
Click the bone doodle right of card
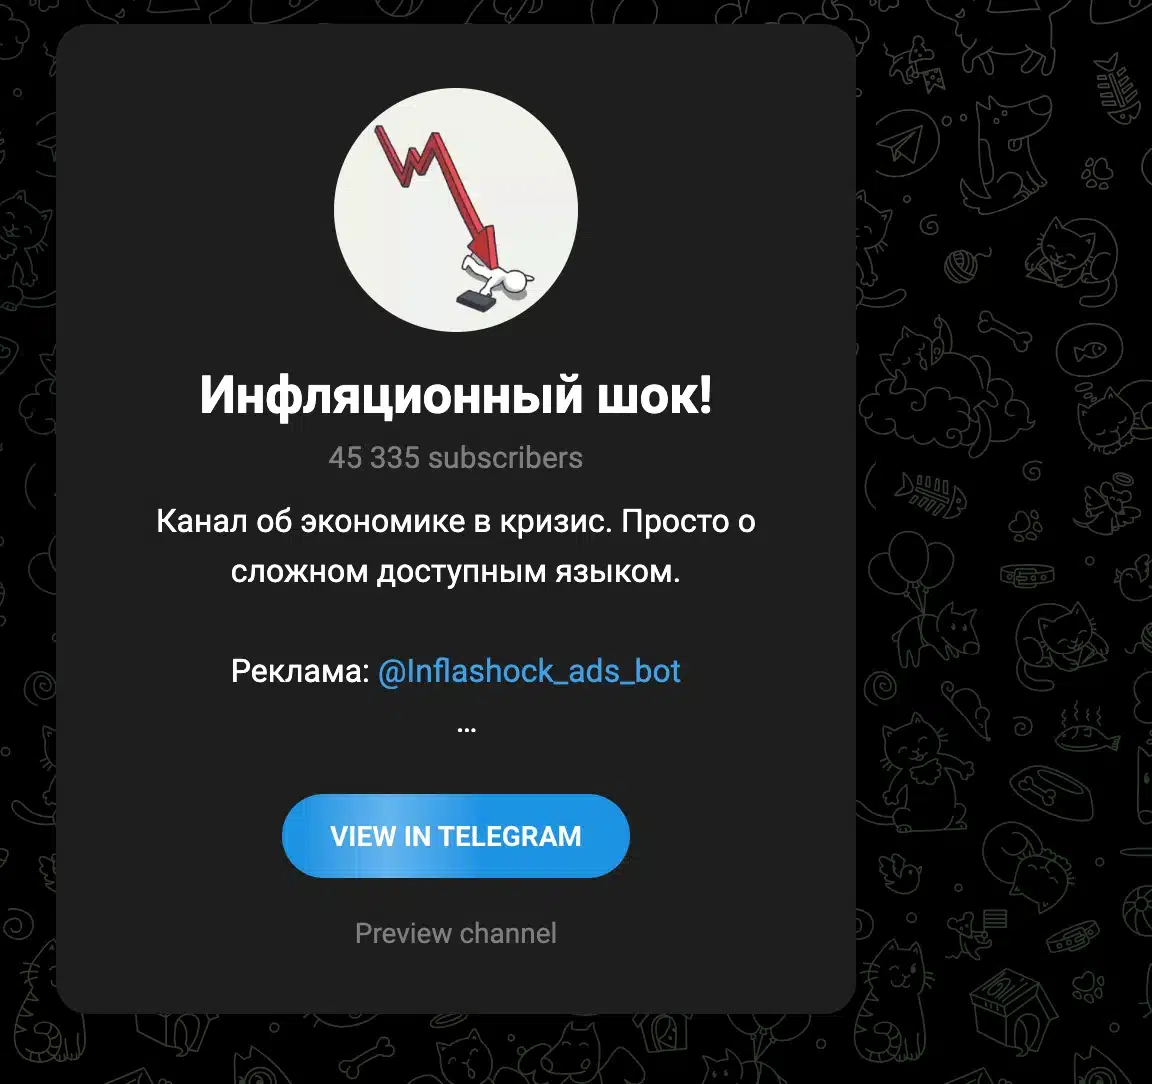point(1006,331)
